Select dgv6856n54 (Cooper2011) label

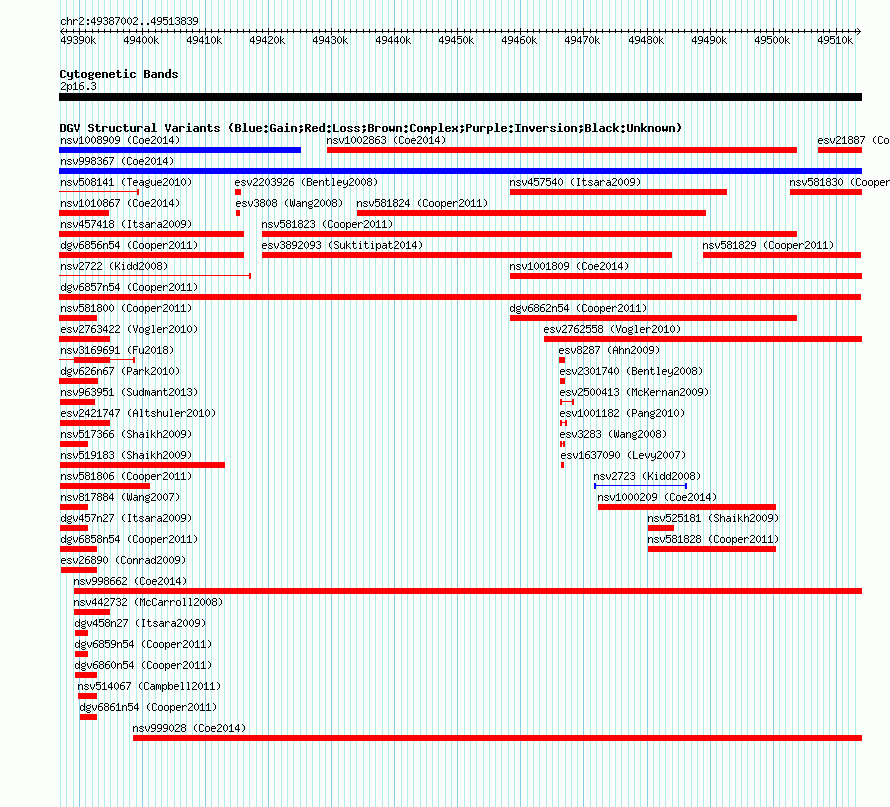[x=129, y=245]
